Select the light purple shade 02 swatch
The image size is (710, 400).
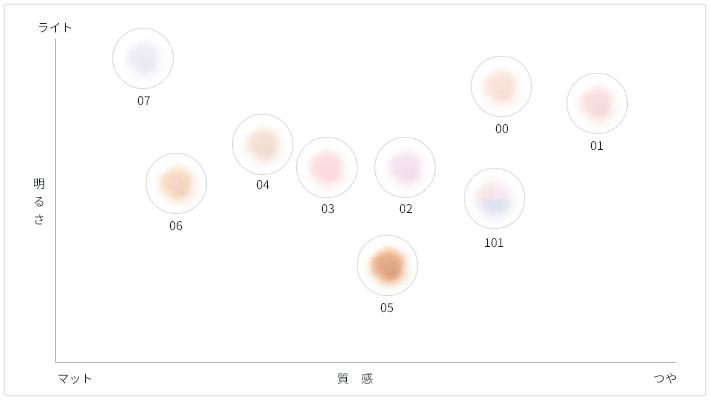tap(405, 167)
